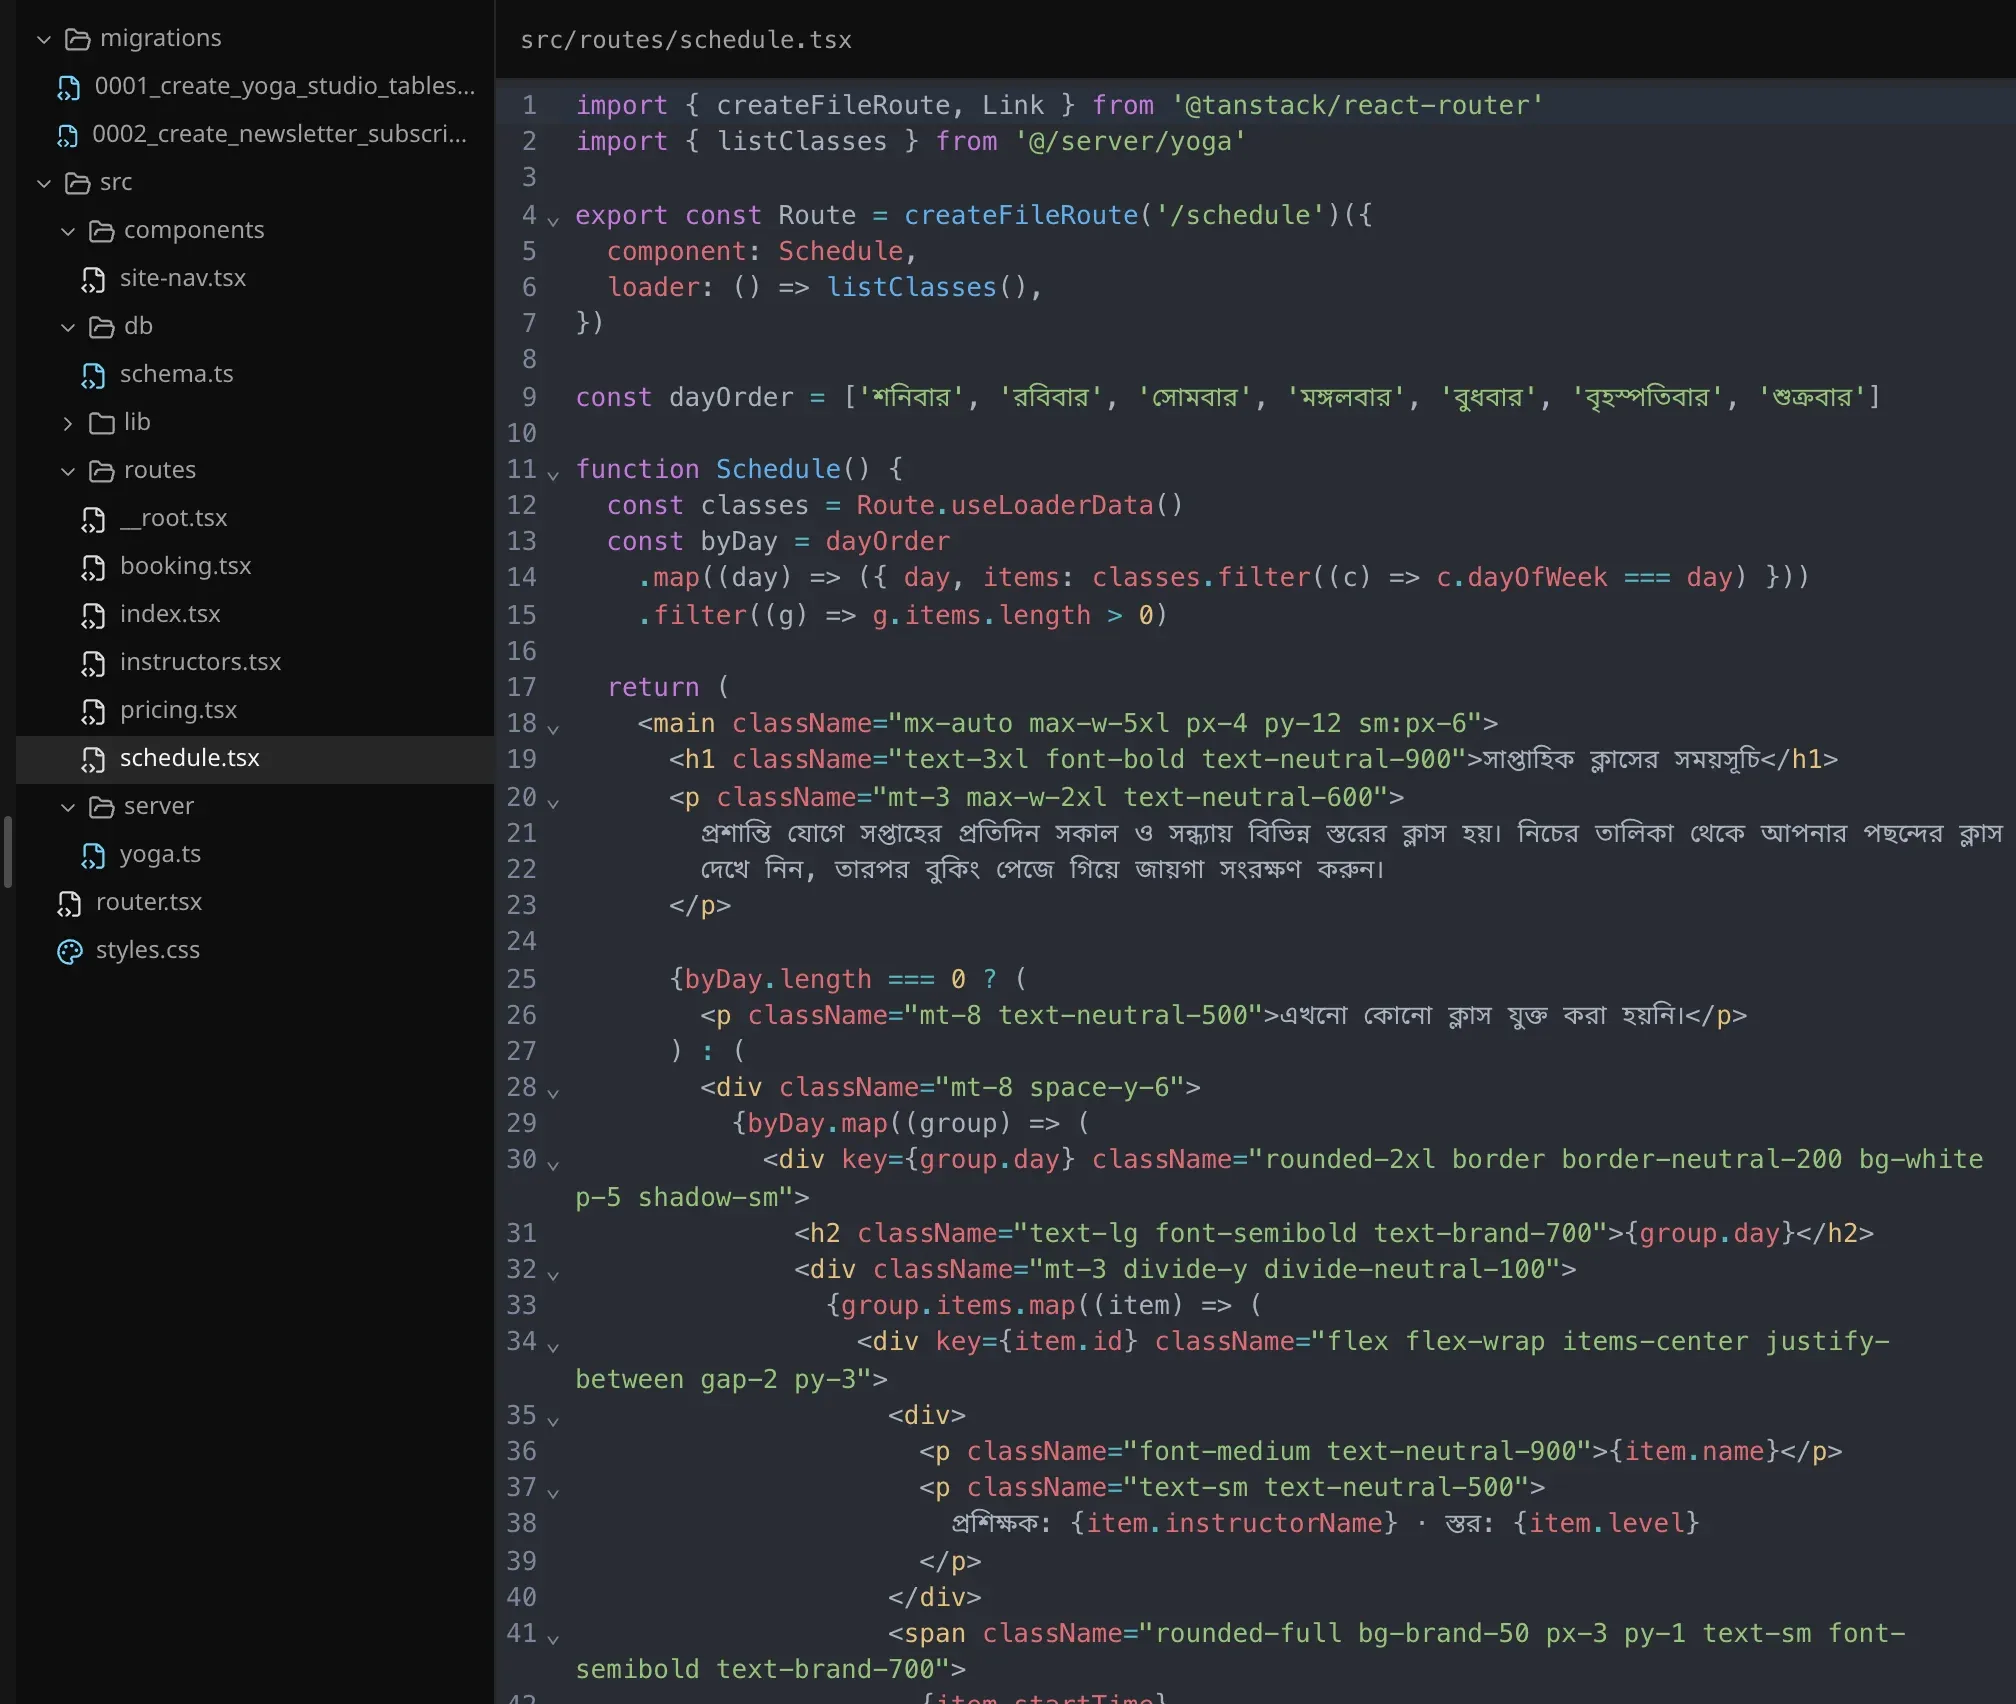Expand the lib folder chevron
The image size is (2016, 1704).
tap(68, 424)
